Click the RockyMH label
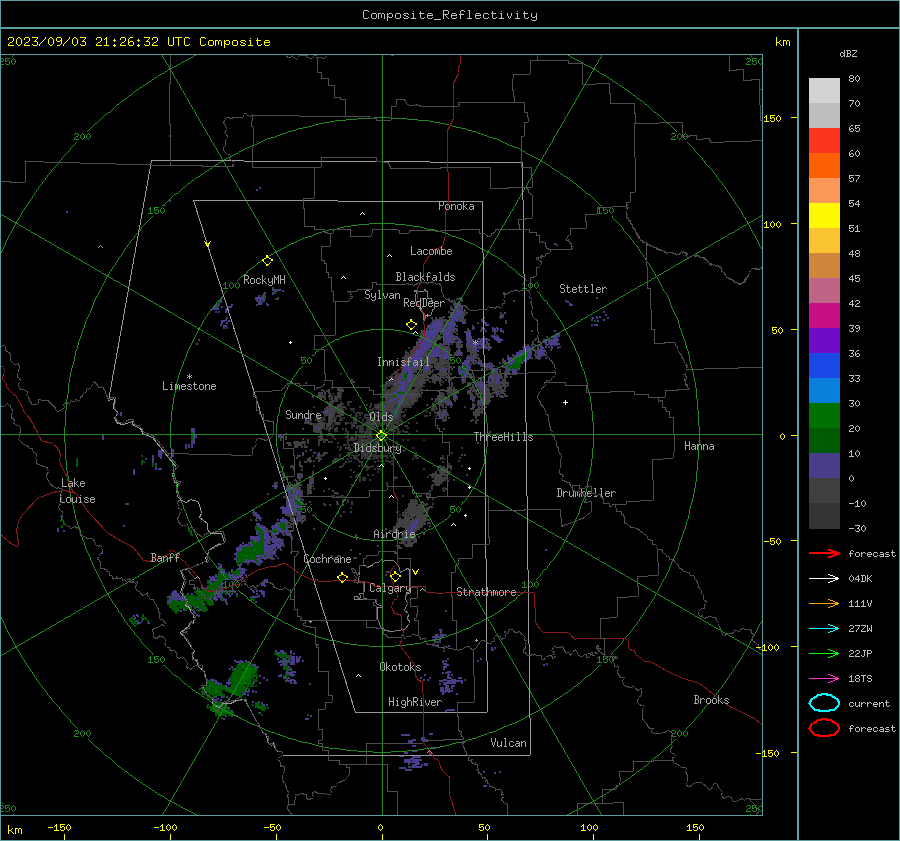This screenshot has width=900, height=841. click(x=264, y=280)
